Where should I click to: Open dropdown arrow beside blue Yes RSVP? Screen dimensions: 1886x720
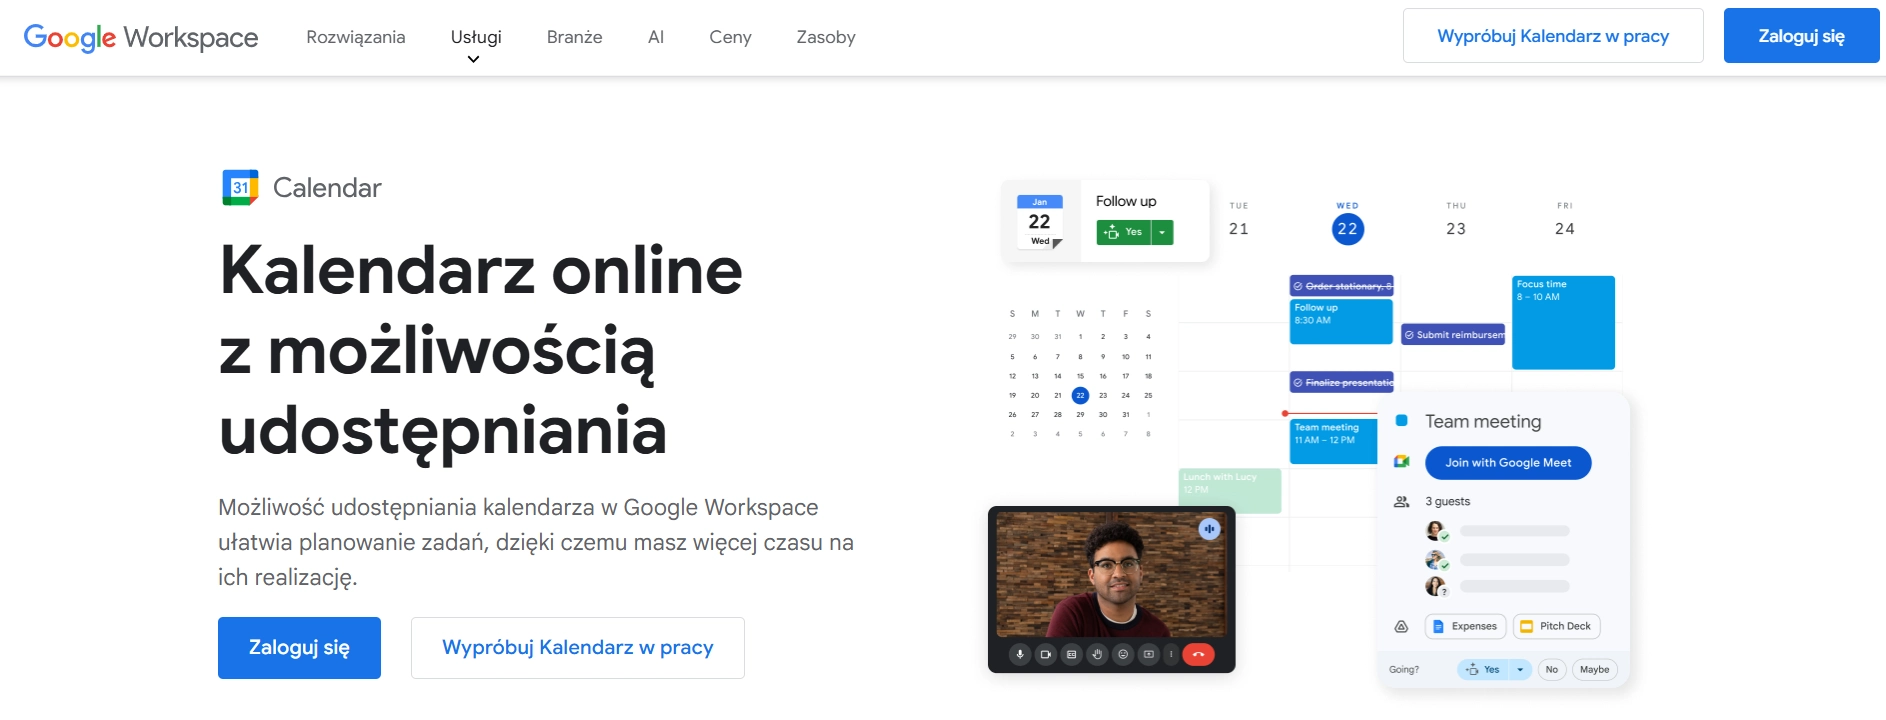click(x=1520, y=669)
